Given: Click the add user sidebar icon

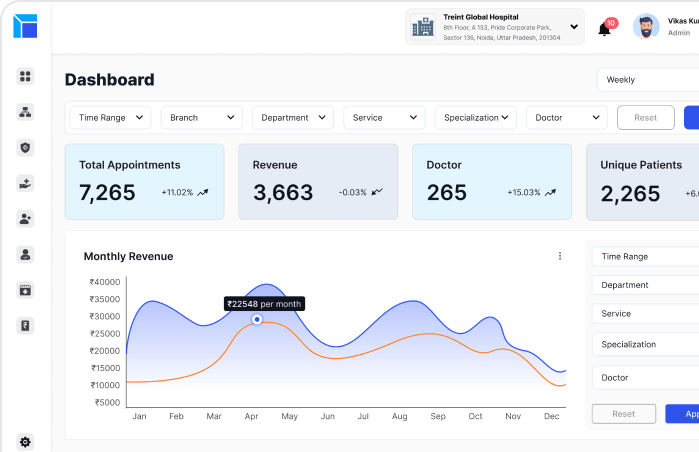Looking at the screenshot, I should 26,218.
